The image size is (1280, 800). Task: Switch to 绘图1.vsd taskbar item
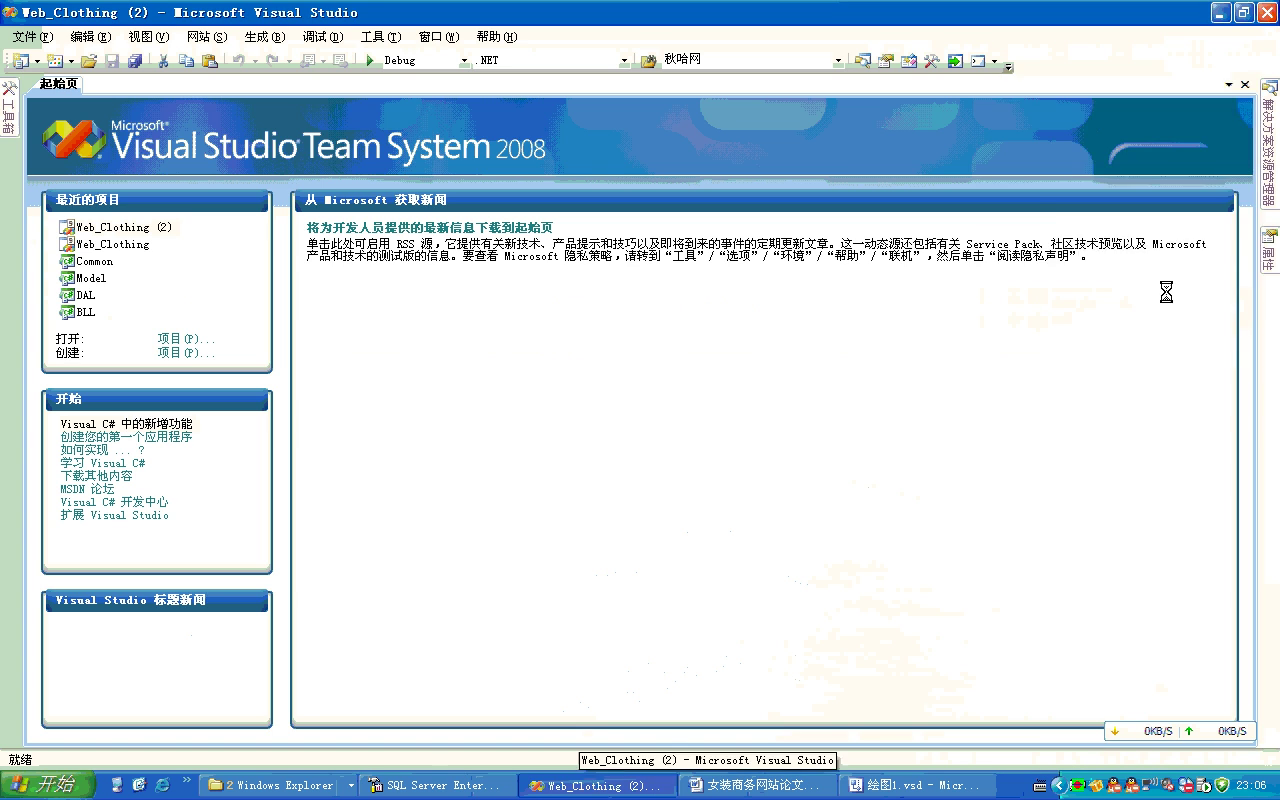[917, 786]
